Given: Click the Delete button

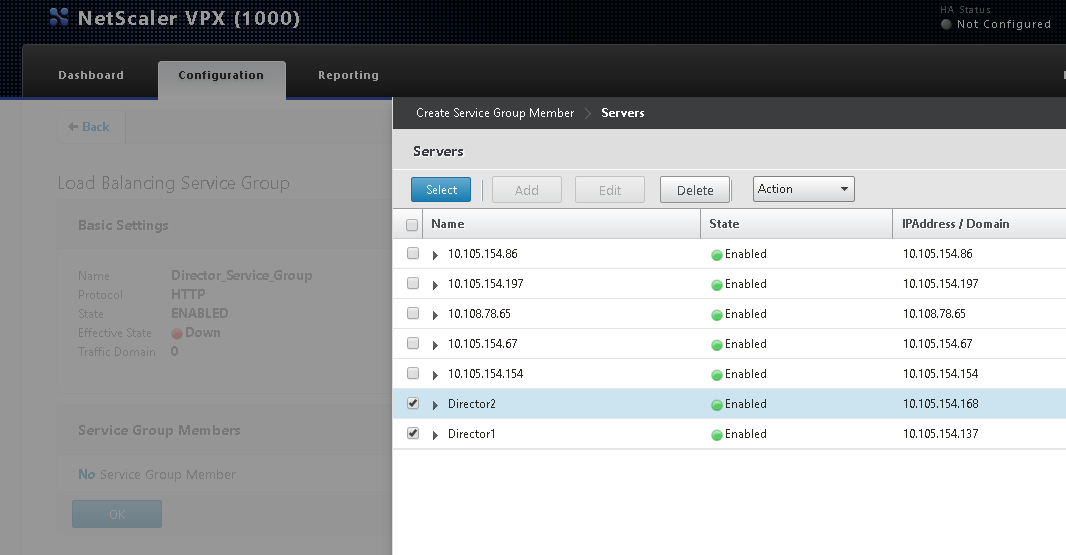Looking at the screenshot, I should point(695,190).
